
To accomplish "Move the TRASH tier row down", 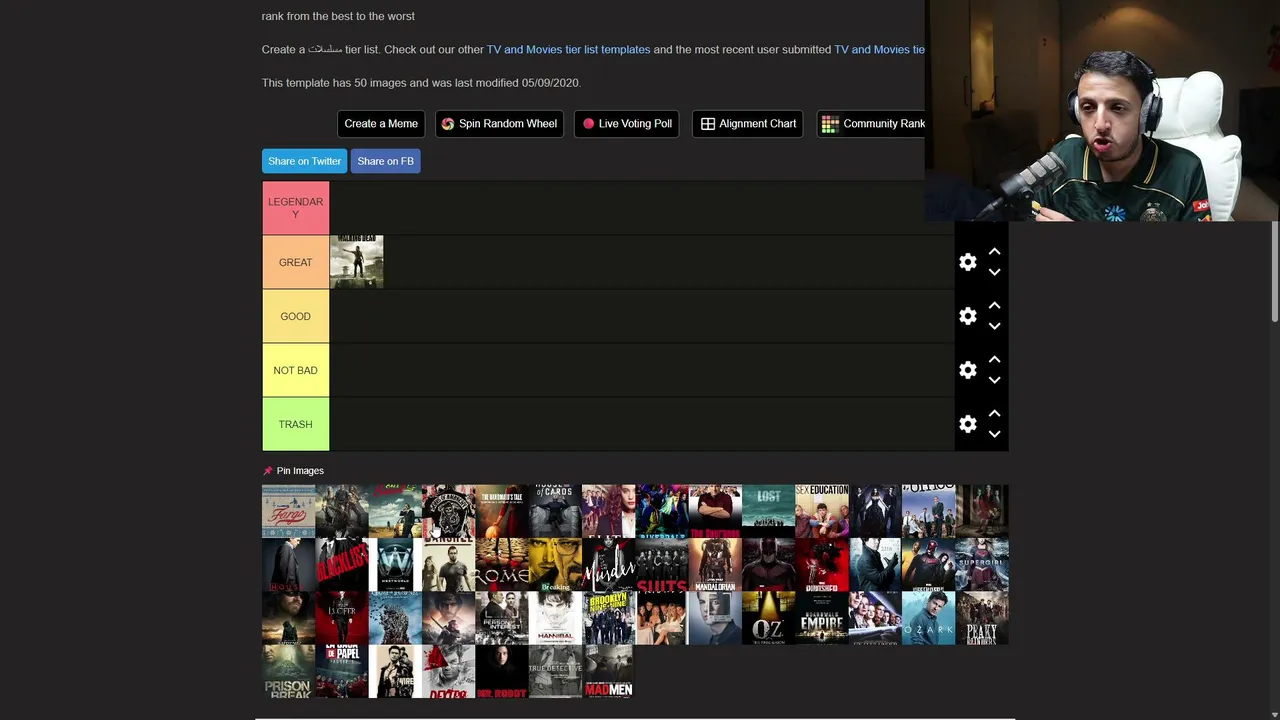I will coord(994,434).
